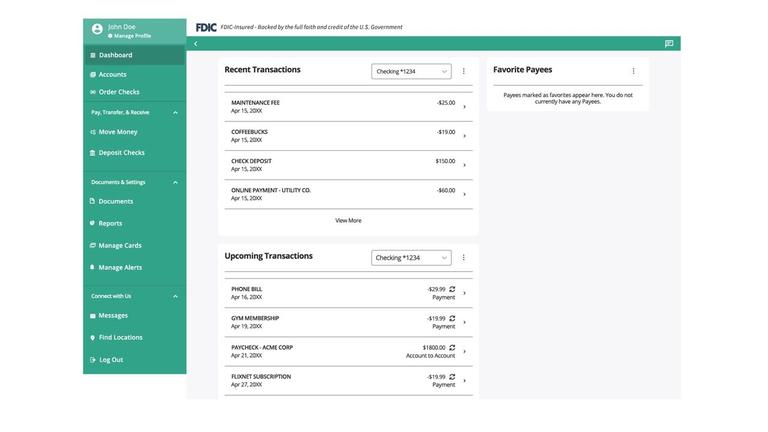Screen dimensions: 768x432
Task: Open Recent Transactions three-dot options menu
Action: [x=463, y=71]
